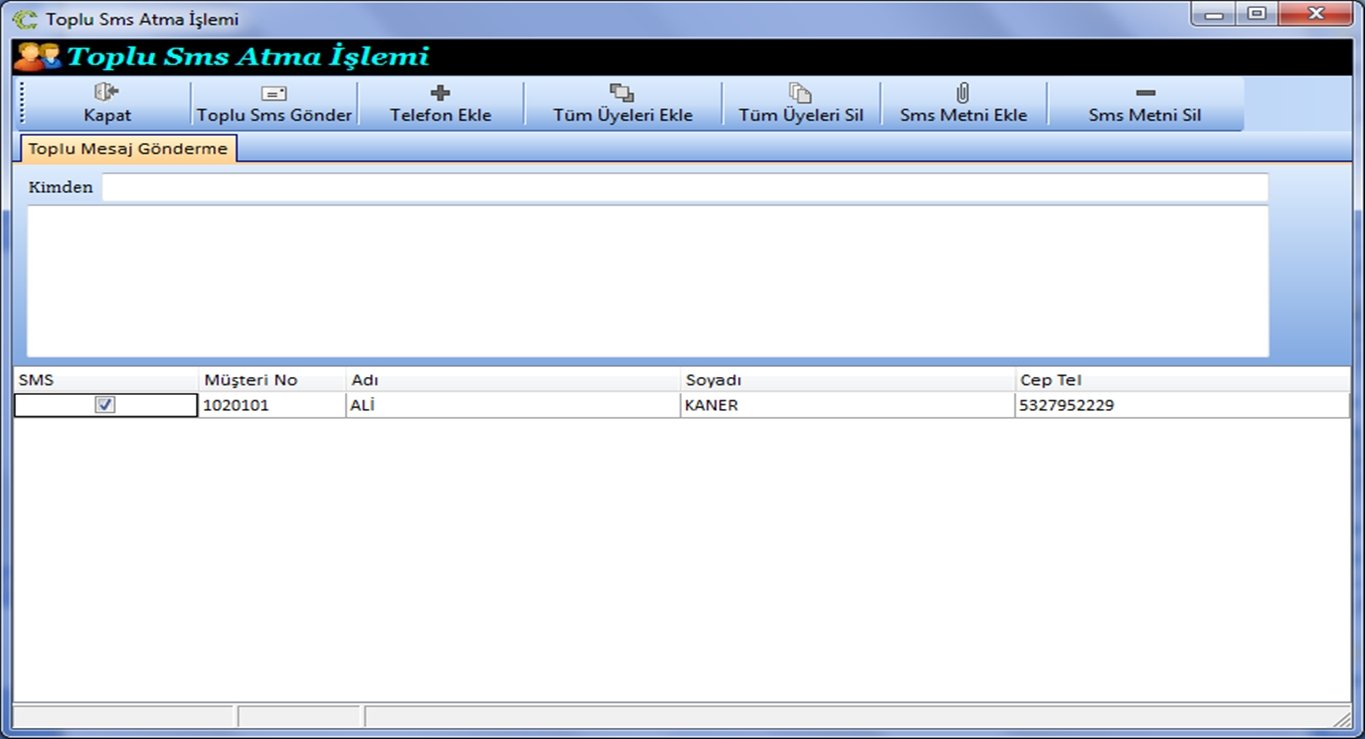Viewport: 1365px width, 739px height.
Task: Uncheck the SMS checkbox for ALİ KANER
Action: point(105,405)
